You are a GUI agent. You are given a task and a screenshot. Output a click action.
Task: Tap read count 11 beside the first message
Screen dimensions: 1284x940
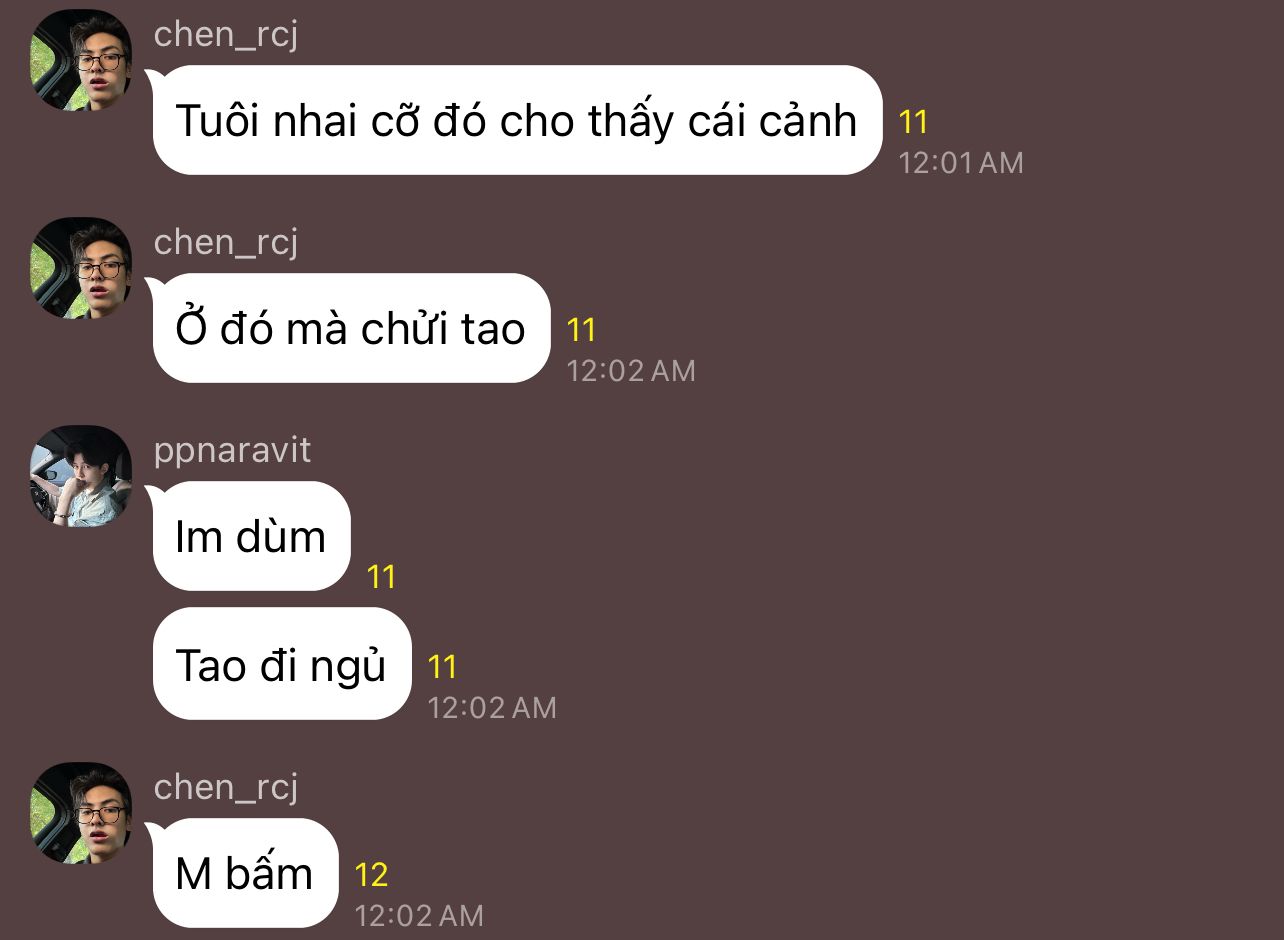pyautogui.click(x=913, y=122)
